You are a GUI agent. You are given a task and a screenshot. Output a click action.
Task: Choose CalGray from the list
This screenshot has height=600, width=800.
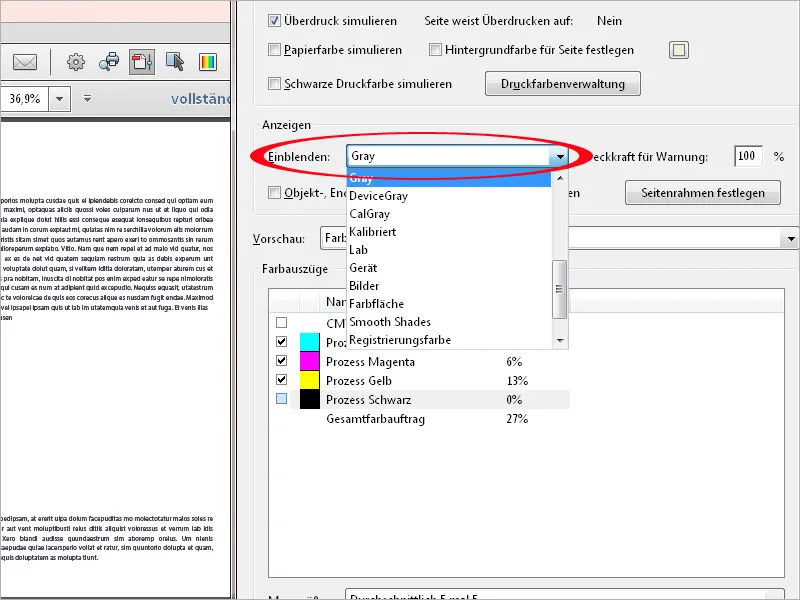[x=449, y=214]
